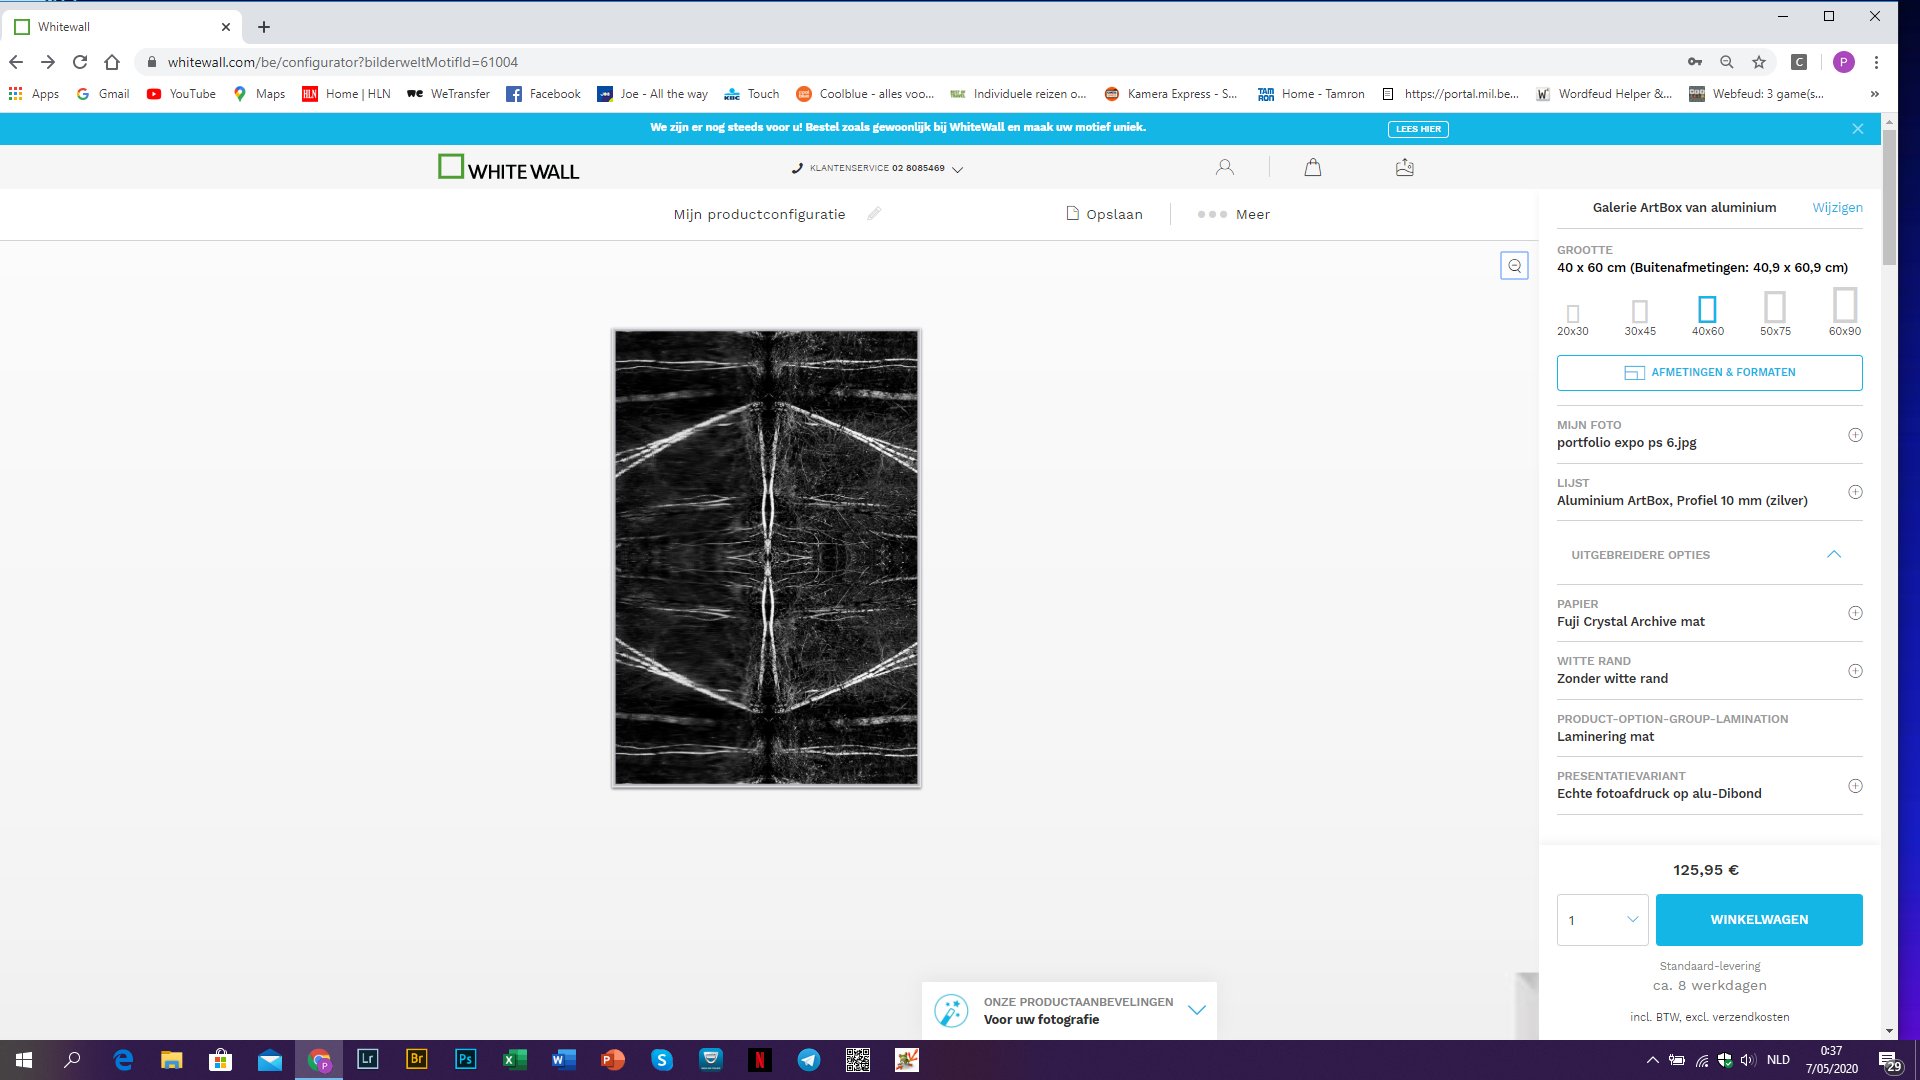This screenshot has height=1080, width=1920.
Task: Open the quantity dropdown
Action: [x=1602, y=920]
